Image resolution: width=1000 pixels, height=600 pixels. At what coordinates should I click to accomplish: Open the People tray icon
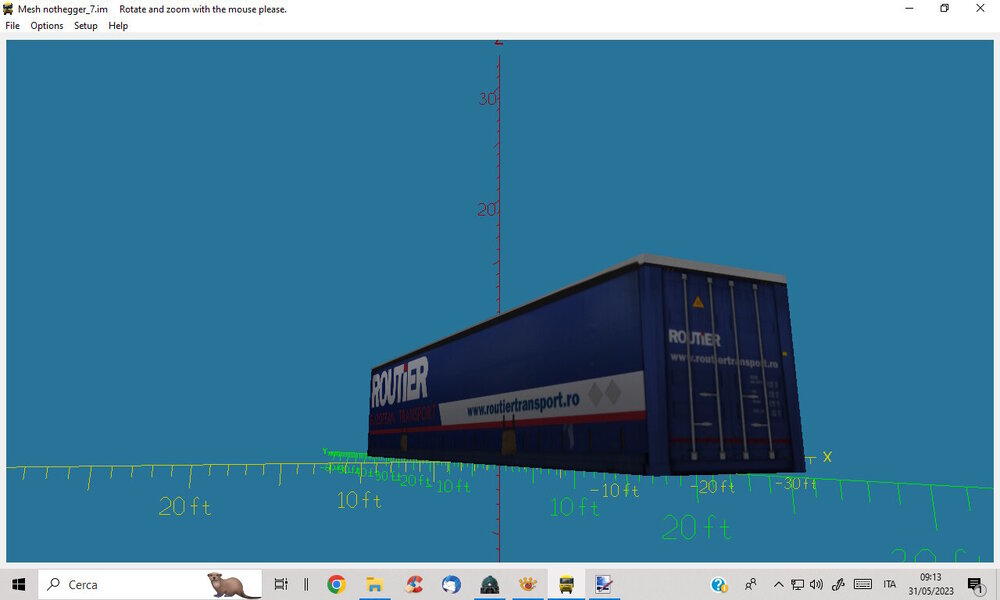[751, 584]
